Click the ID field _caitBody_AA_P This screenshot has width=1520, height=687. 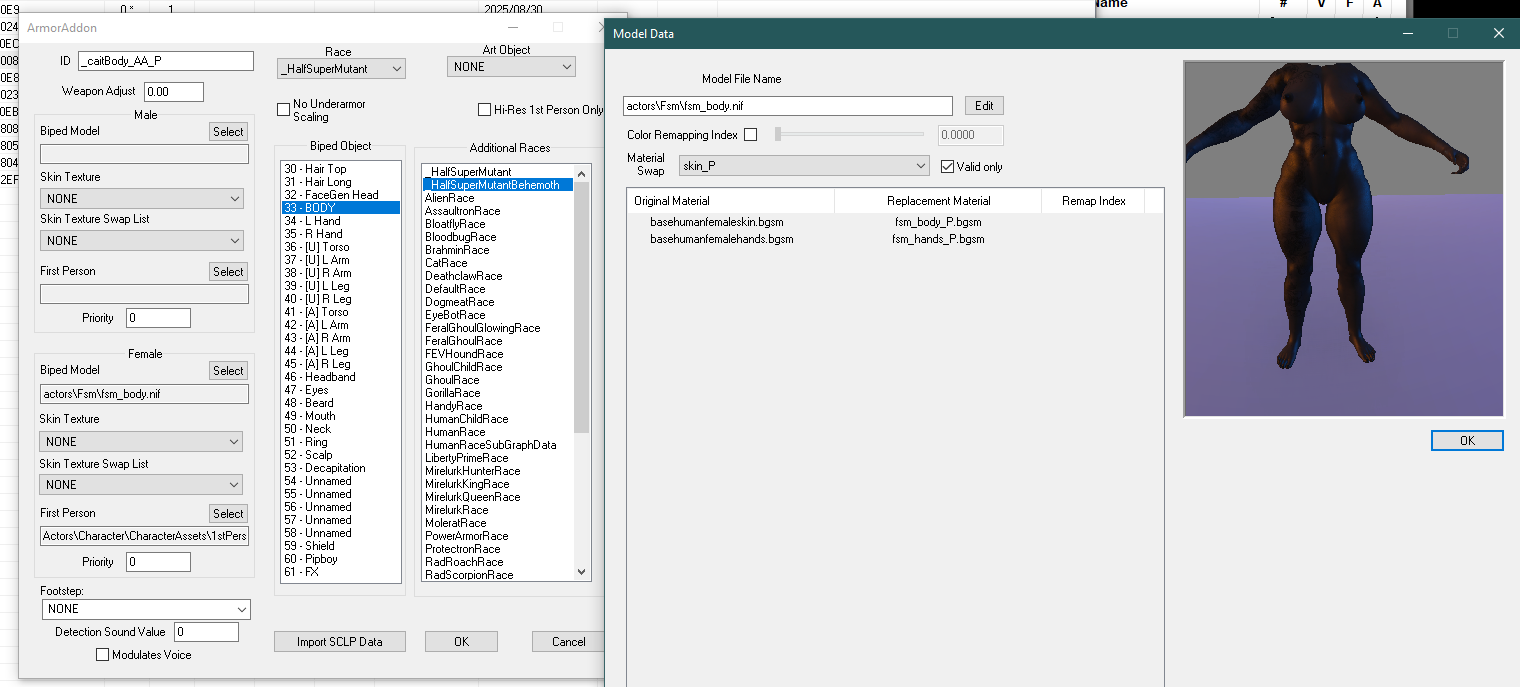tap(166, 61)
